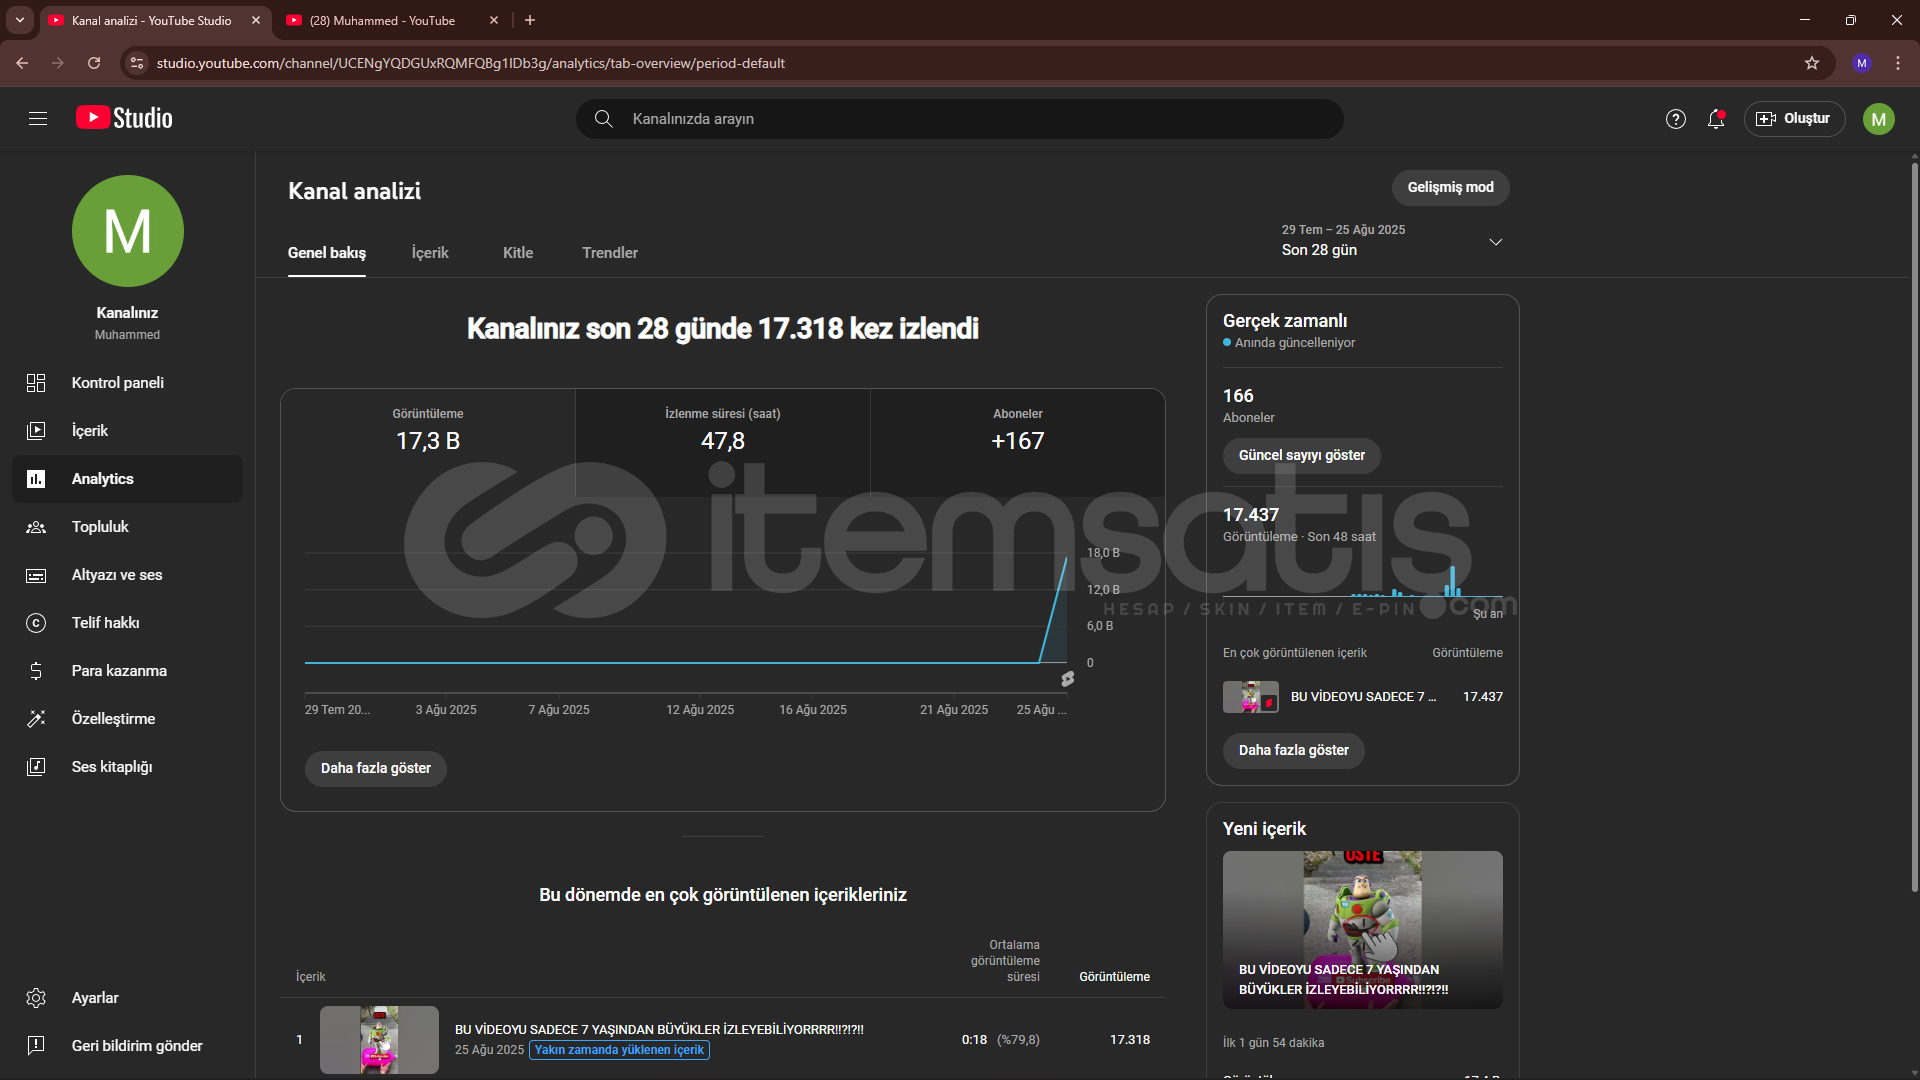The width and height of the screenshot is (1920, 1080).
Task: Switch to the İçerik analytics tab
Action: (x=430, y=253)
